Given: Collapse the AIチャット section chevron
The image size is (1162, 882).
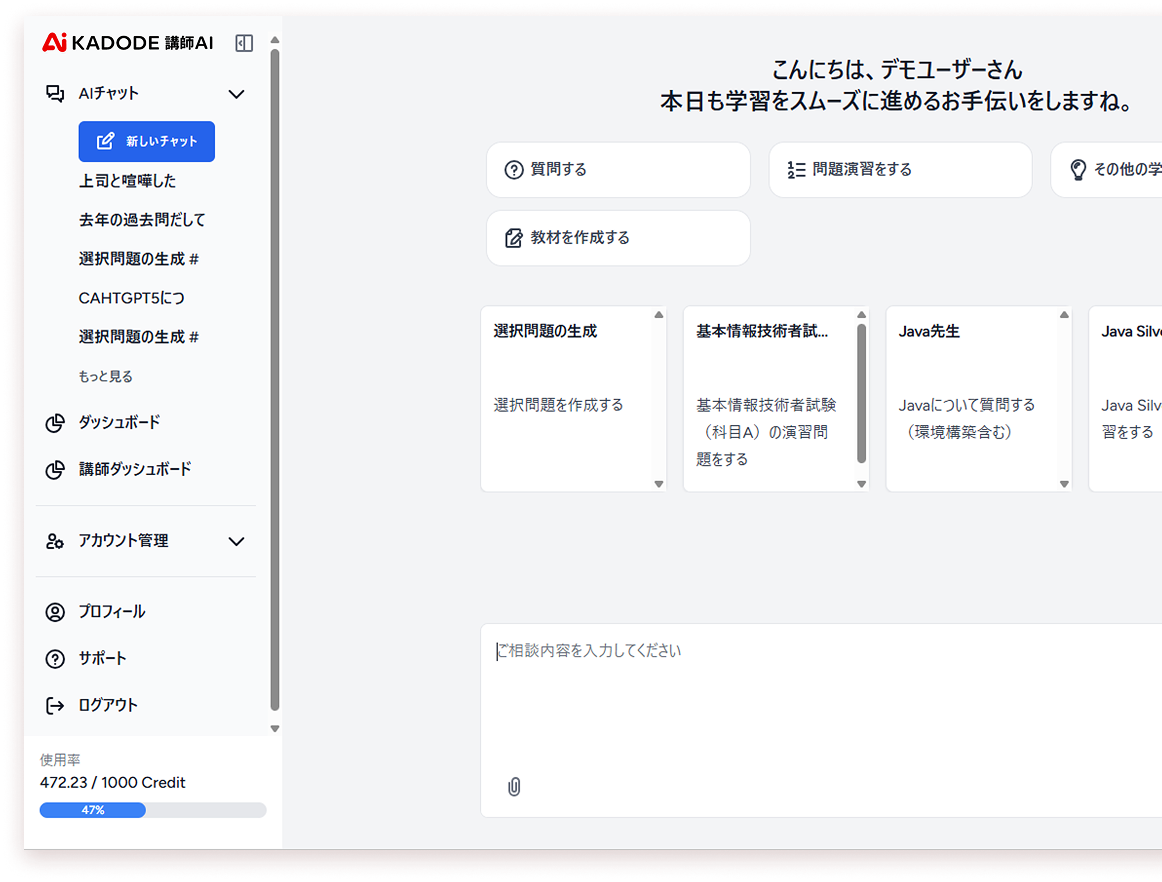Looking at the screenshot, I should coord(237,94).
